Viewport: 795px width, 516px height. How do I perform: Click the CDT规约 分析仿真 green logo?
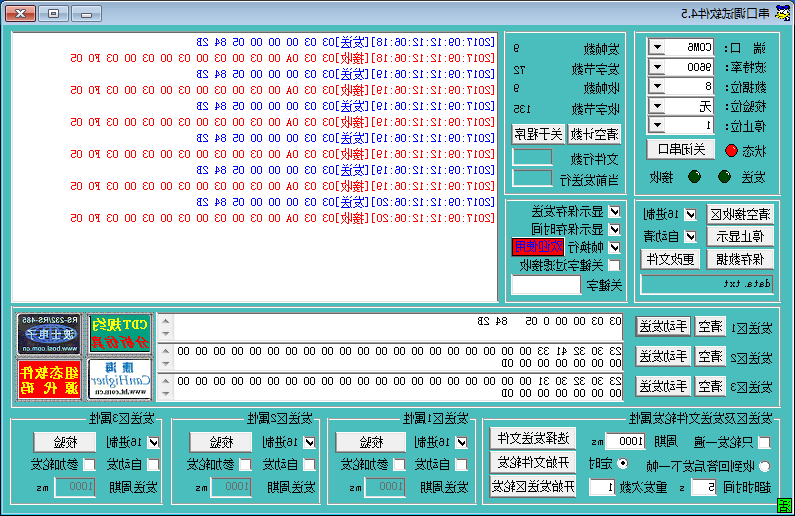[x=120, y=334]
